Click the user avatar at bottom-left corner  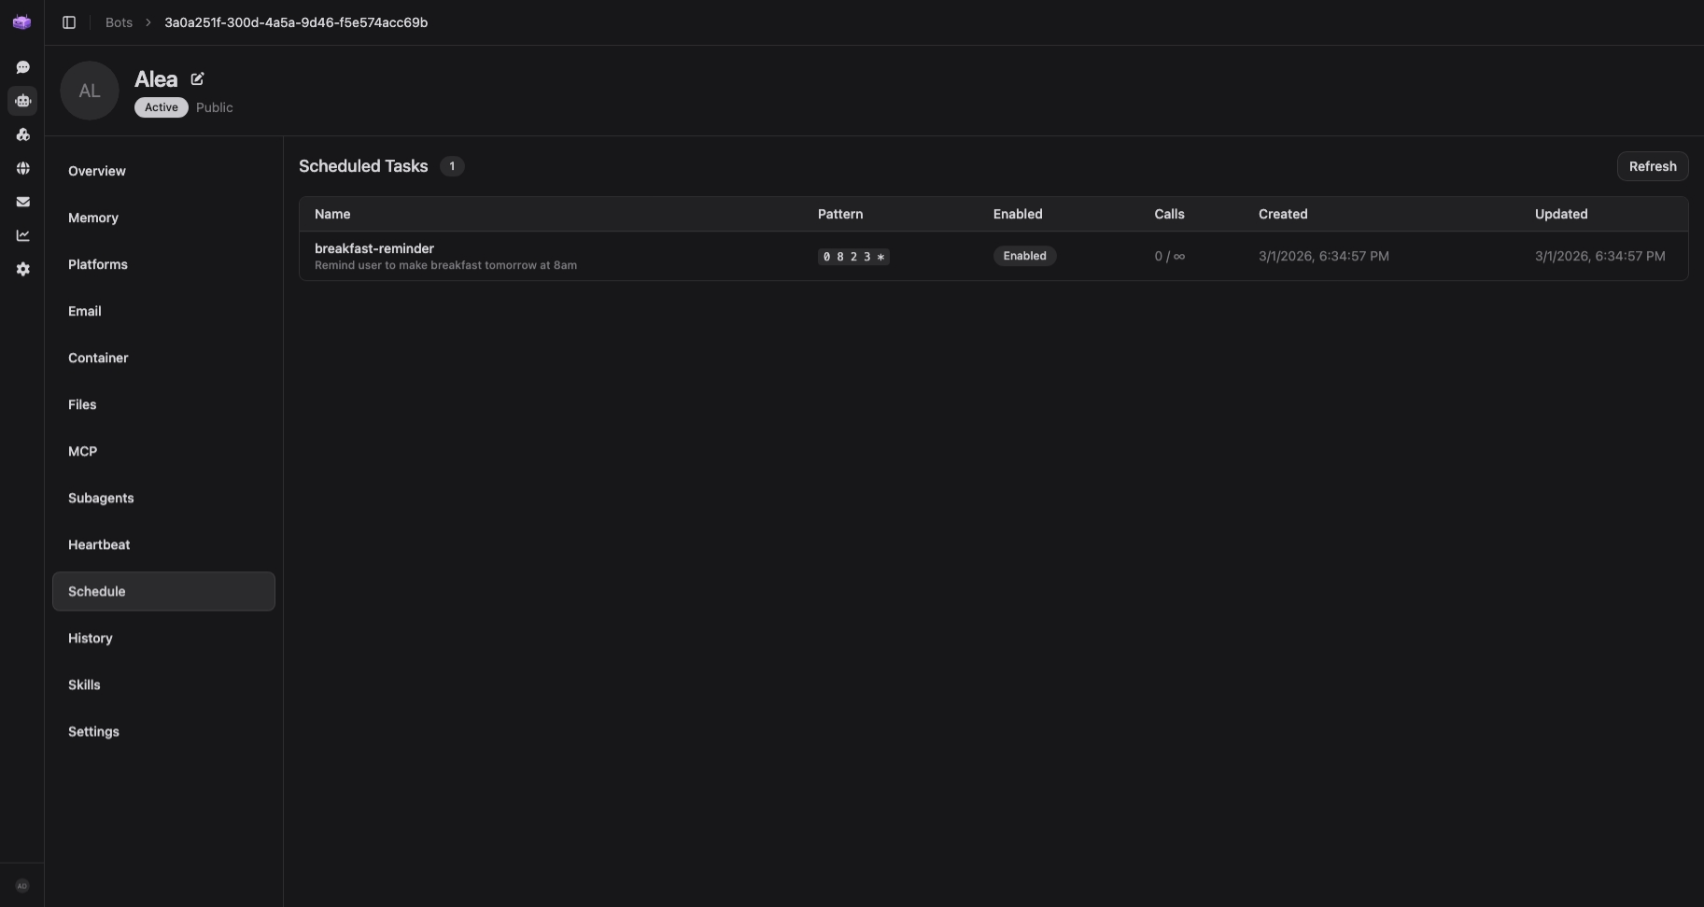coord(22,886)
